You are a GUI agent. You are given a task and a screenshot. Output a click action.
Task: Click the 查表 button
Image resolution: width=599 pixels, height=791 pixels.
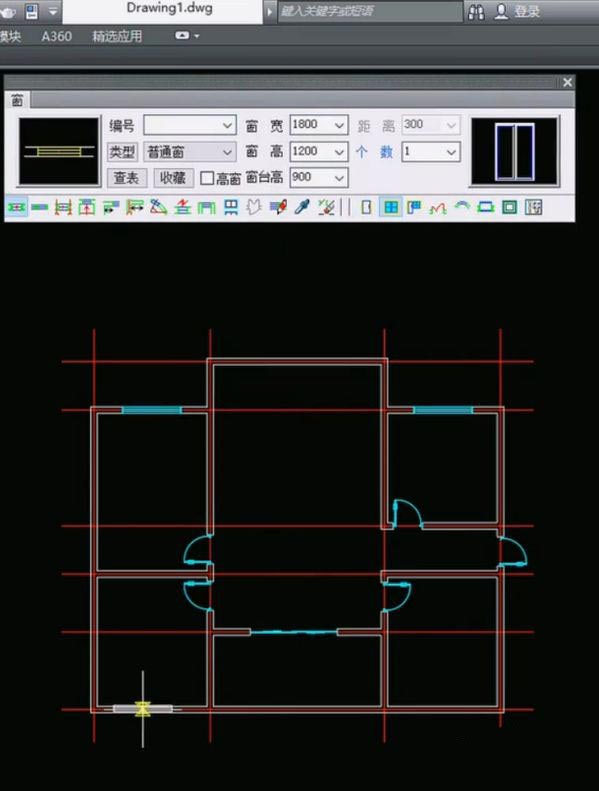pyautogui.click(x=127, y=178)
